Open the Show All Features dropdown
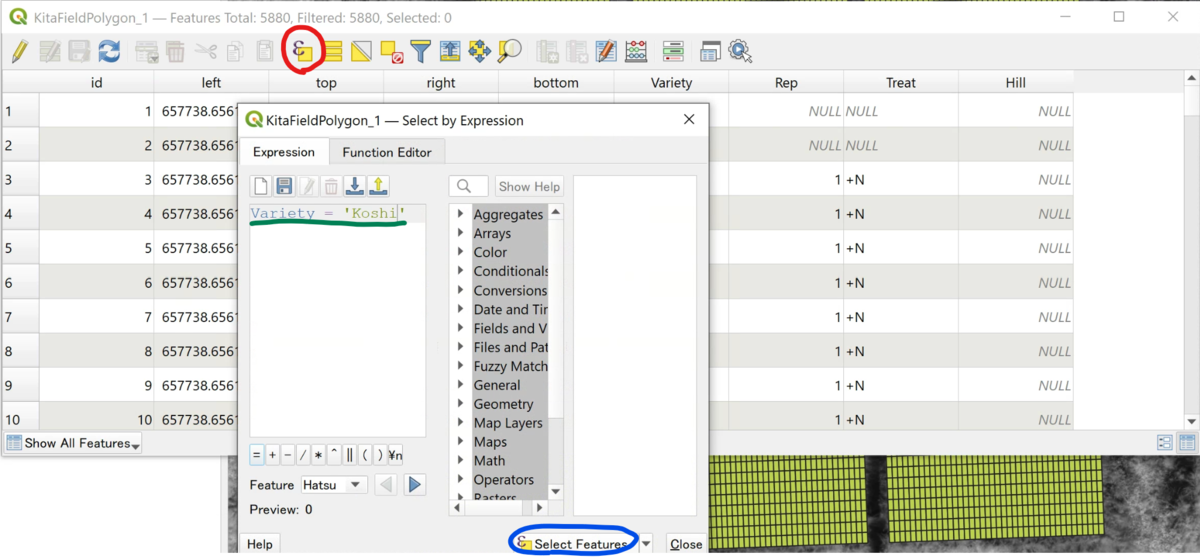Image resolution: width=1200 pixels, height=557 pixels. [73, 443]
